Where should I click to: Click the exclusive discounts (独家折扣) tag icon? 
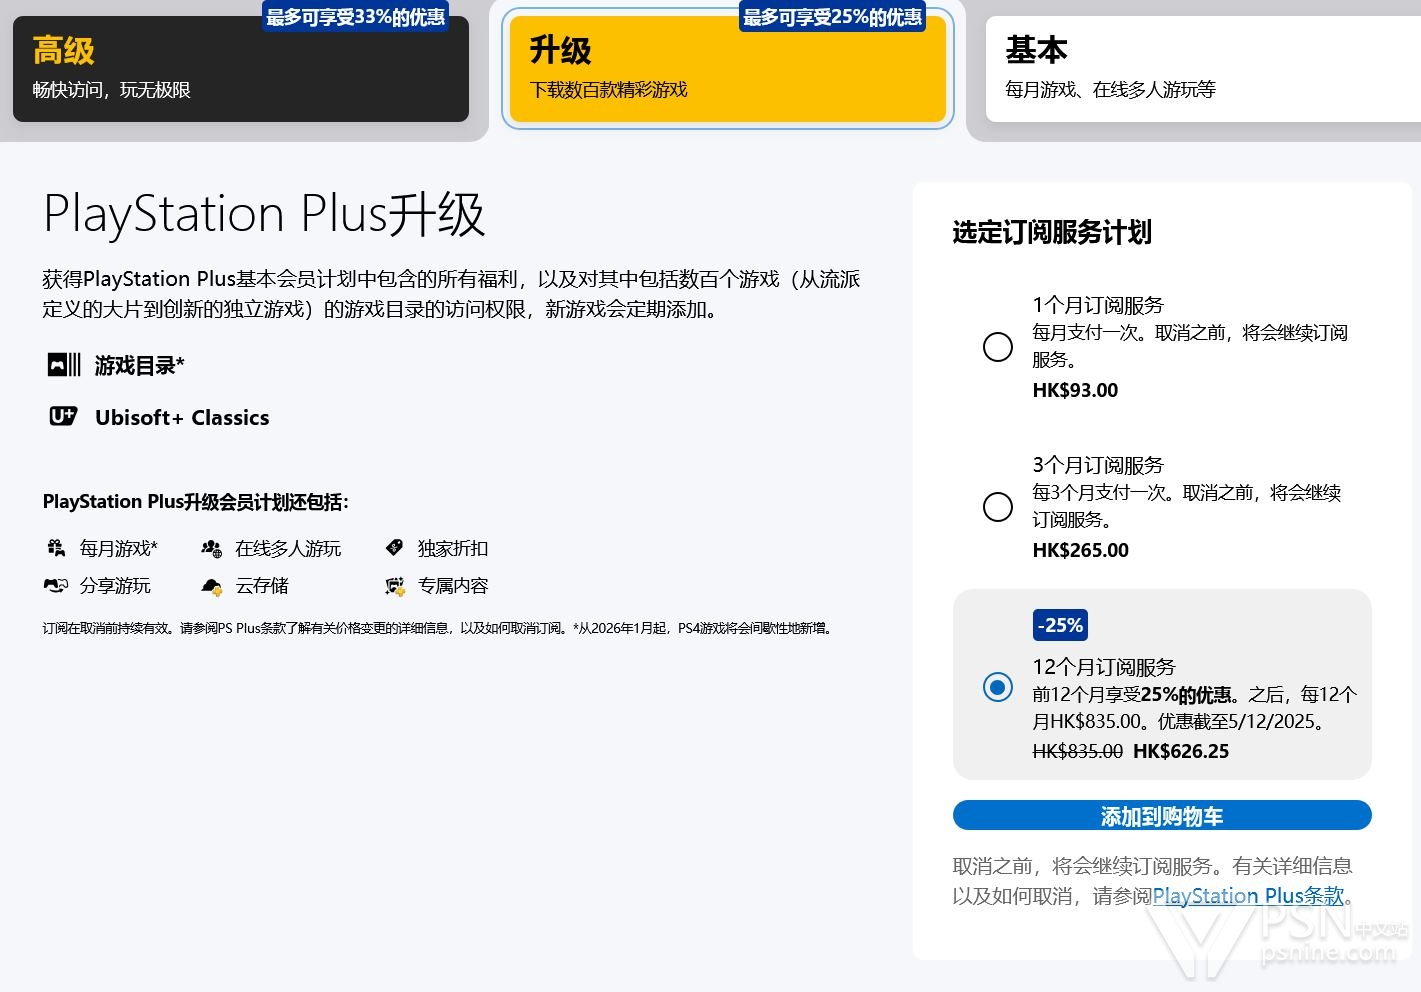click(394, 548)
